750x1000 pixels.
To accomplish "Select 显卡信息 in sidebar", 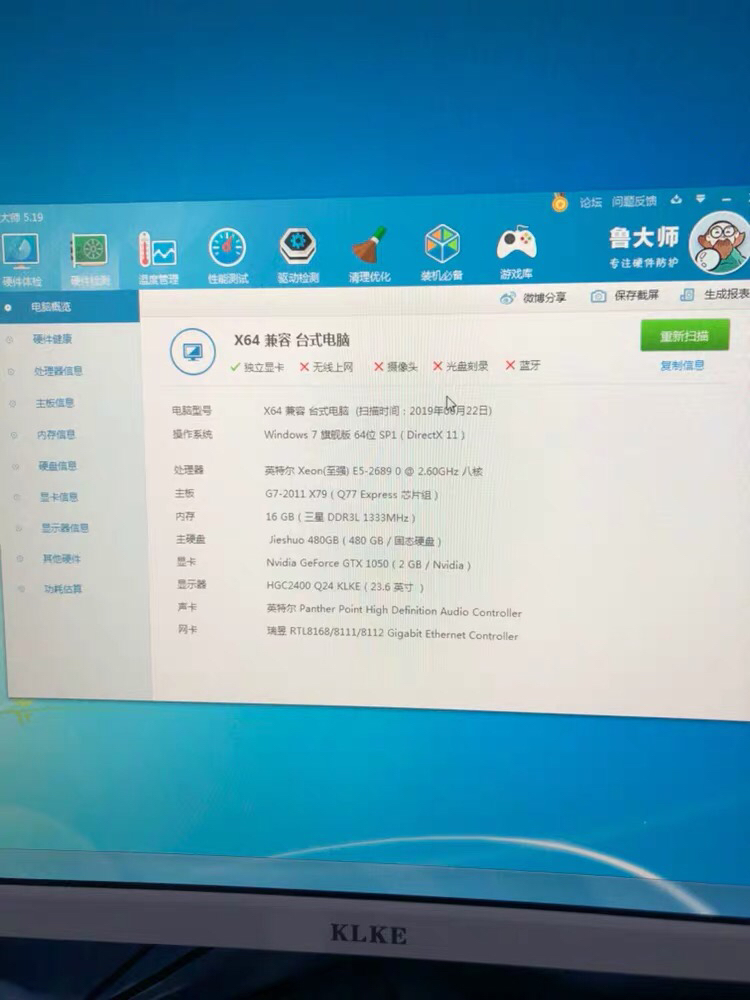I will click(x=59, y=497).
